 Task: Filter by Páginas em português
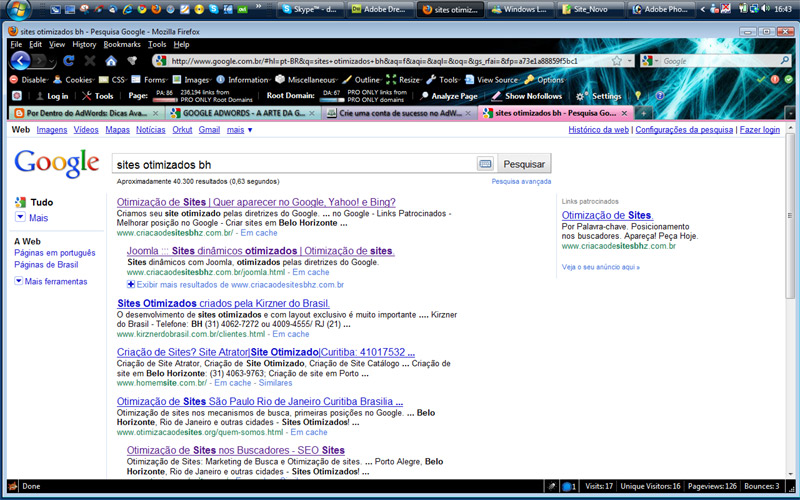[55, 253]
